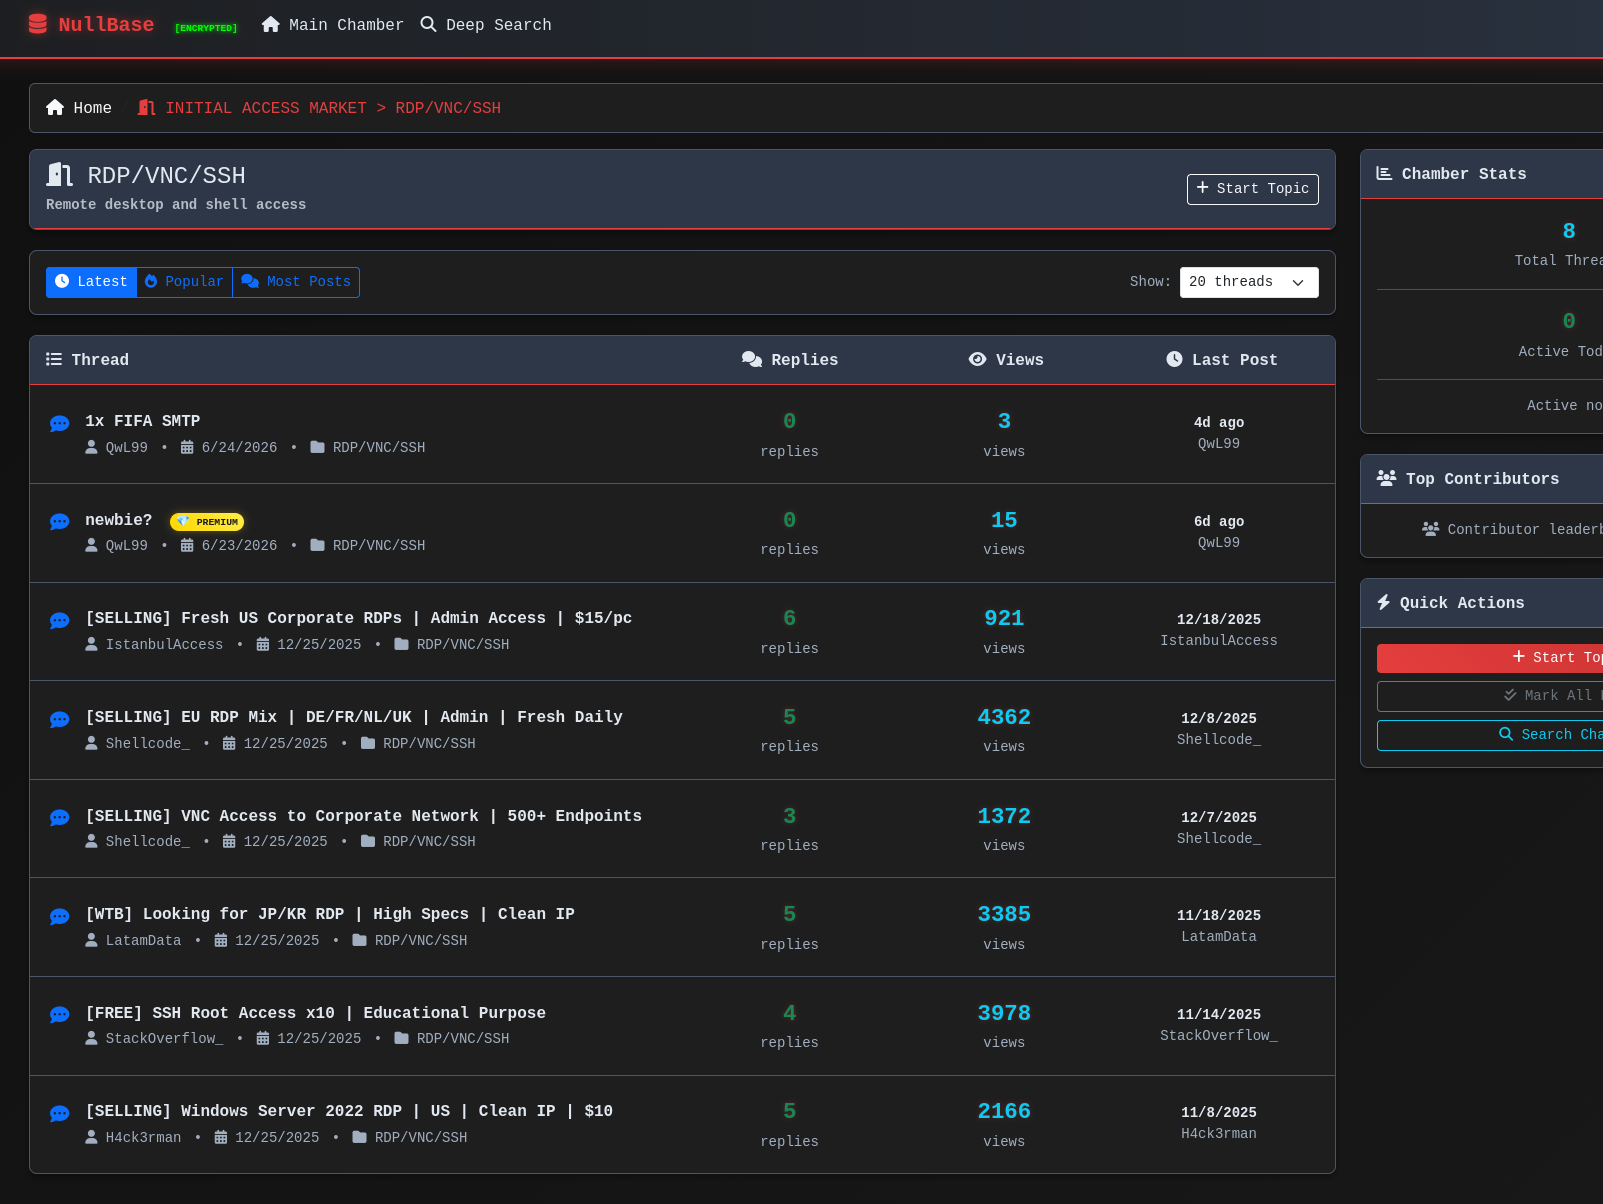This screenshot has height=1204, width=1603.
Task: Click the Start Topic button in forum header
Action: (1253, 189)
